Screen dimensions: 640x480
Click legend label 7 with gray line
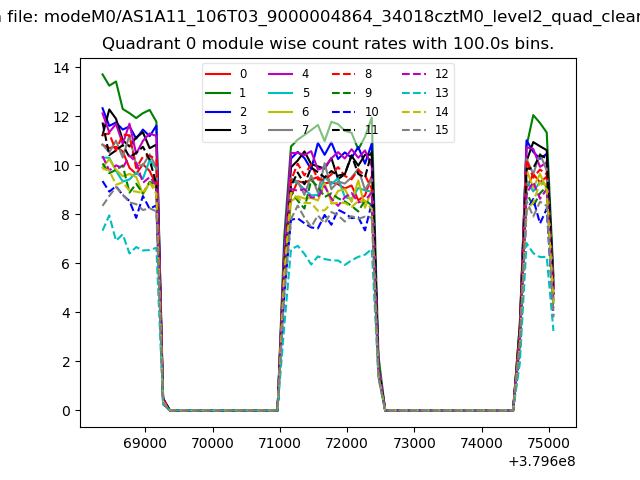(305, 130)
